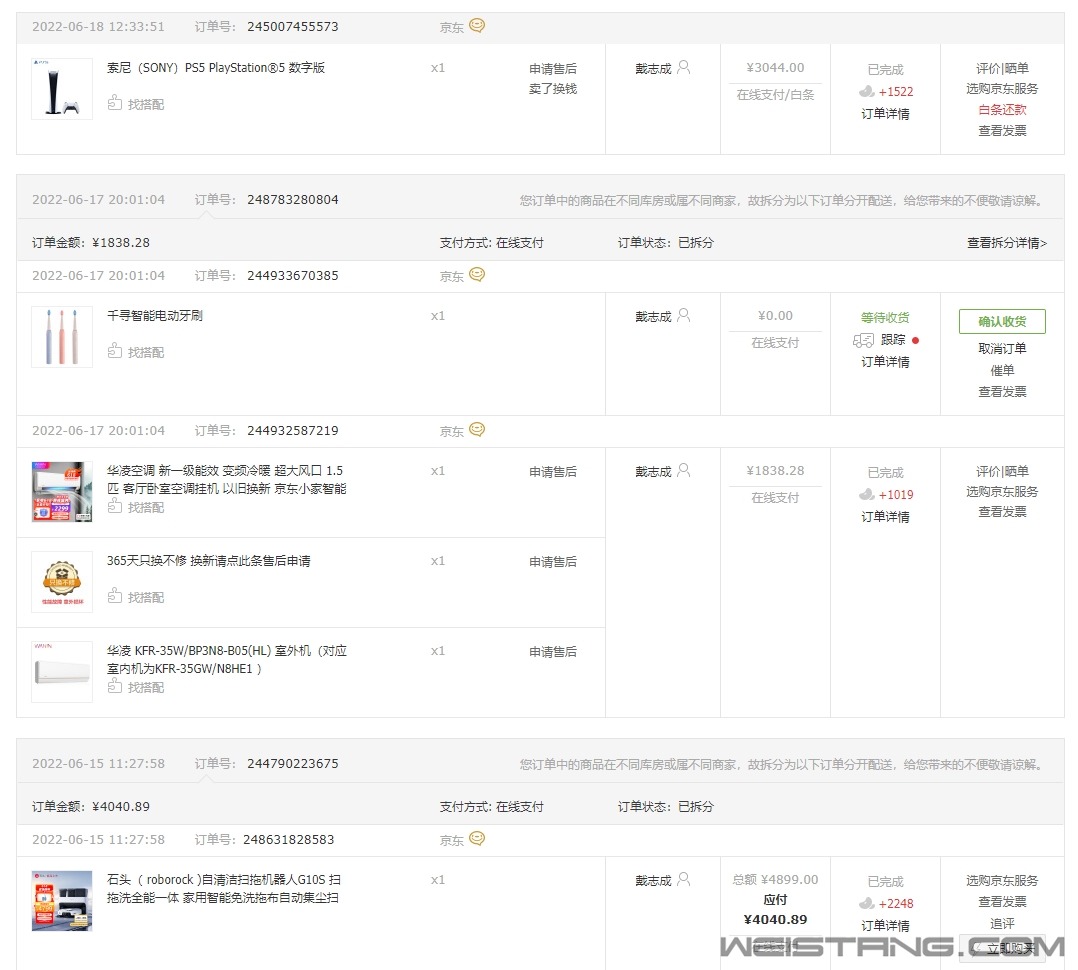This screenshot has width=1078, height=970.
Task: Click order number 244933670385
Action: coord(293,276)
